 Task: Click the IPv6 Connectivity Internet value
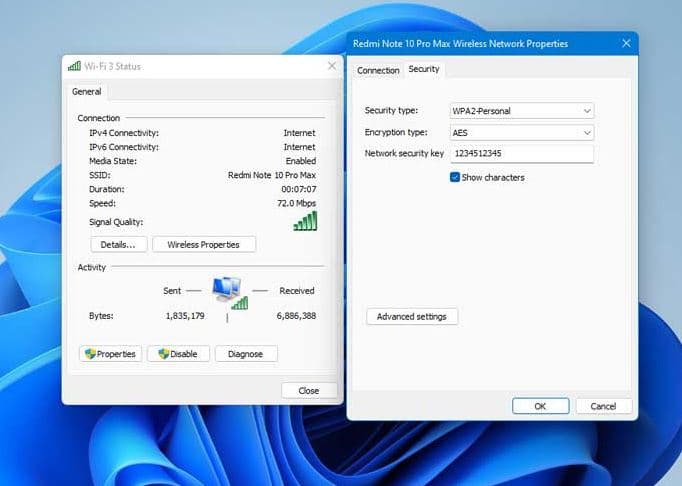coord(300,147)
